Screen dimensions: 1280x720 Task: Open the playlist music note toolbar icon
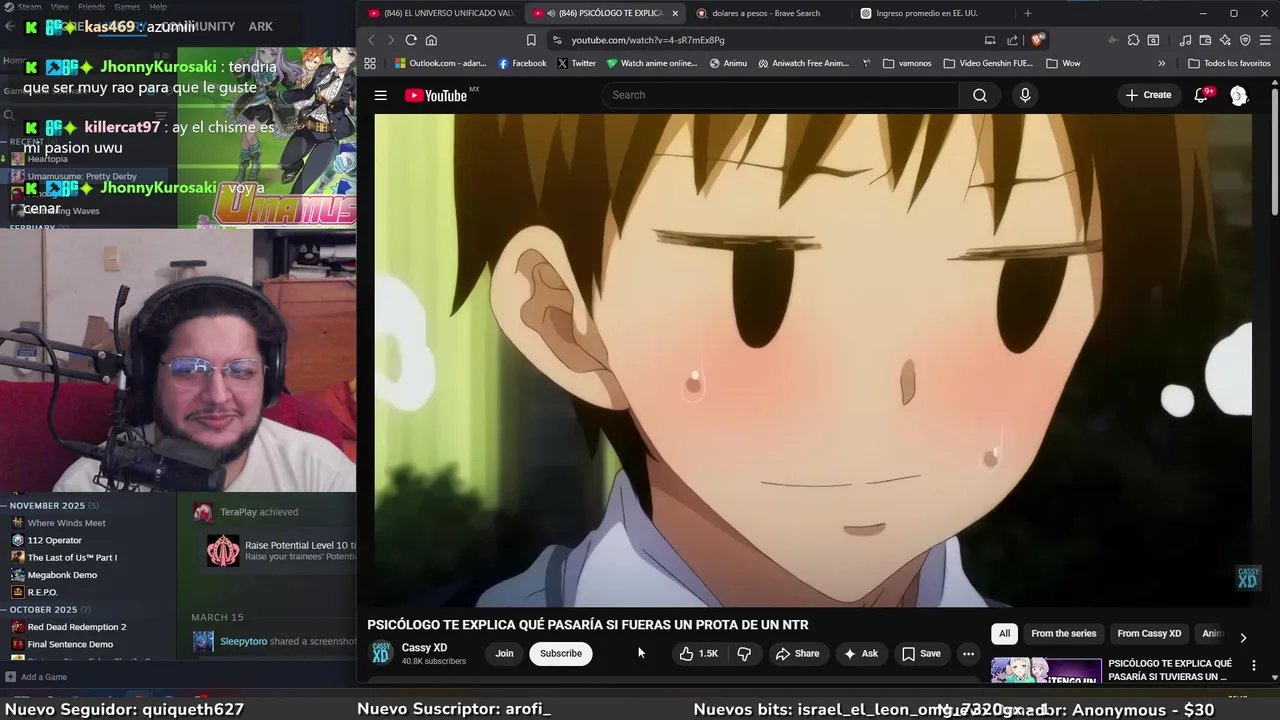[1186, 40]
